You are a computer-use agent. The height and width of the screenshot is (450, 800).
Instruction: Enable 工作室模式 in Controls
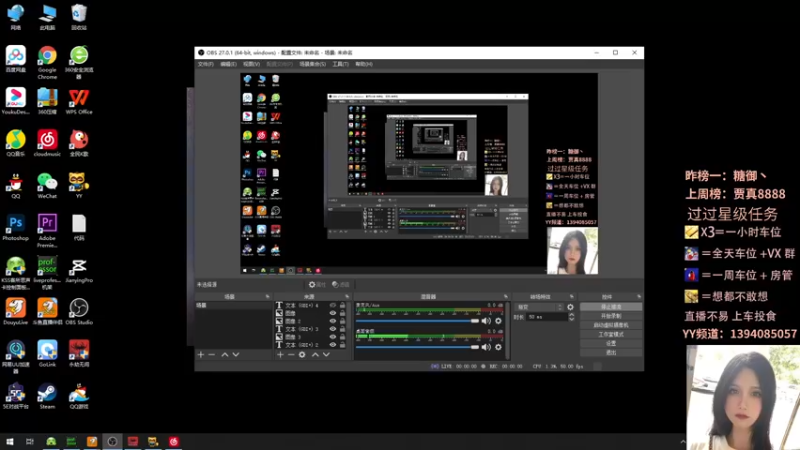pos(611,334)
